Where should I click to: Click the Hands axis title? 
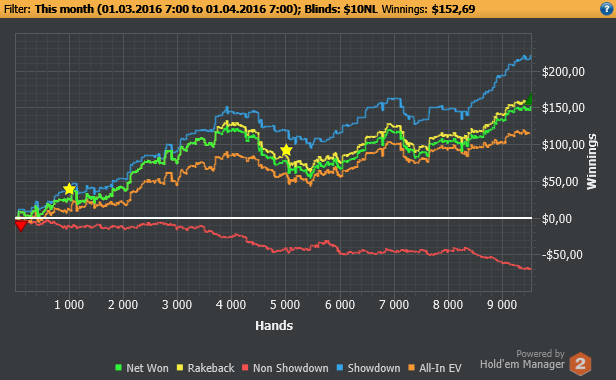tap(274, 325)
